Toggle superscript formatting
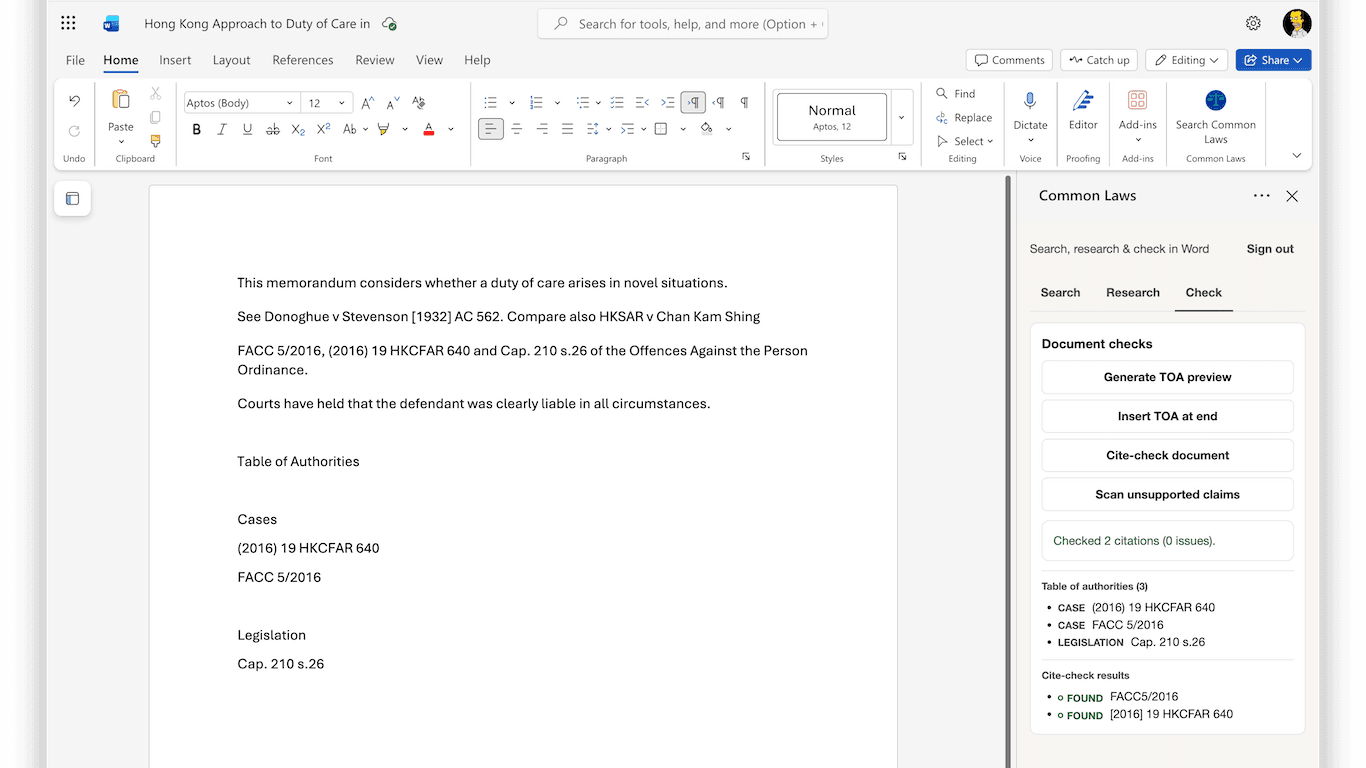This screenshot has height=768, width=1366. point(323,129)
